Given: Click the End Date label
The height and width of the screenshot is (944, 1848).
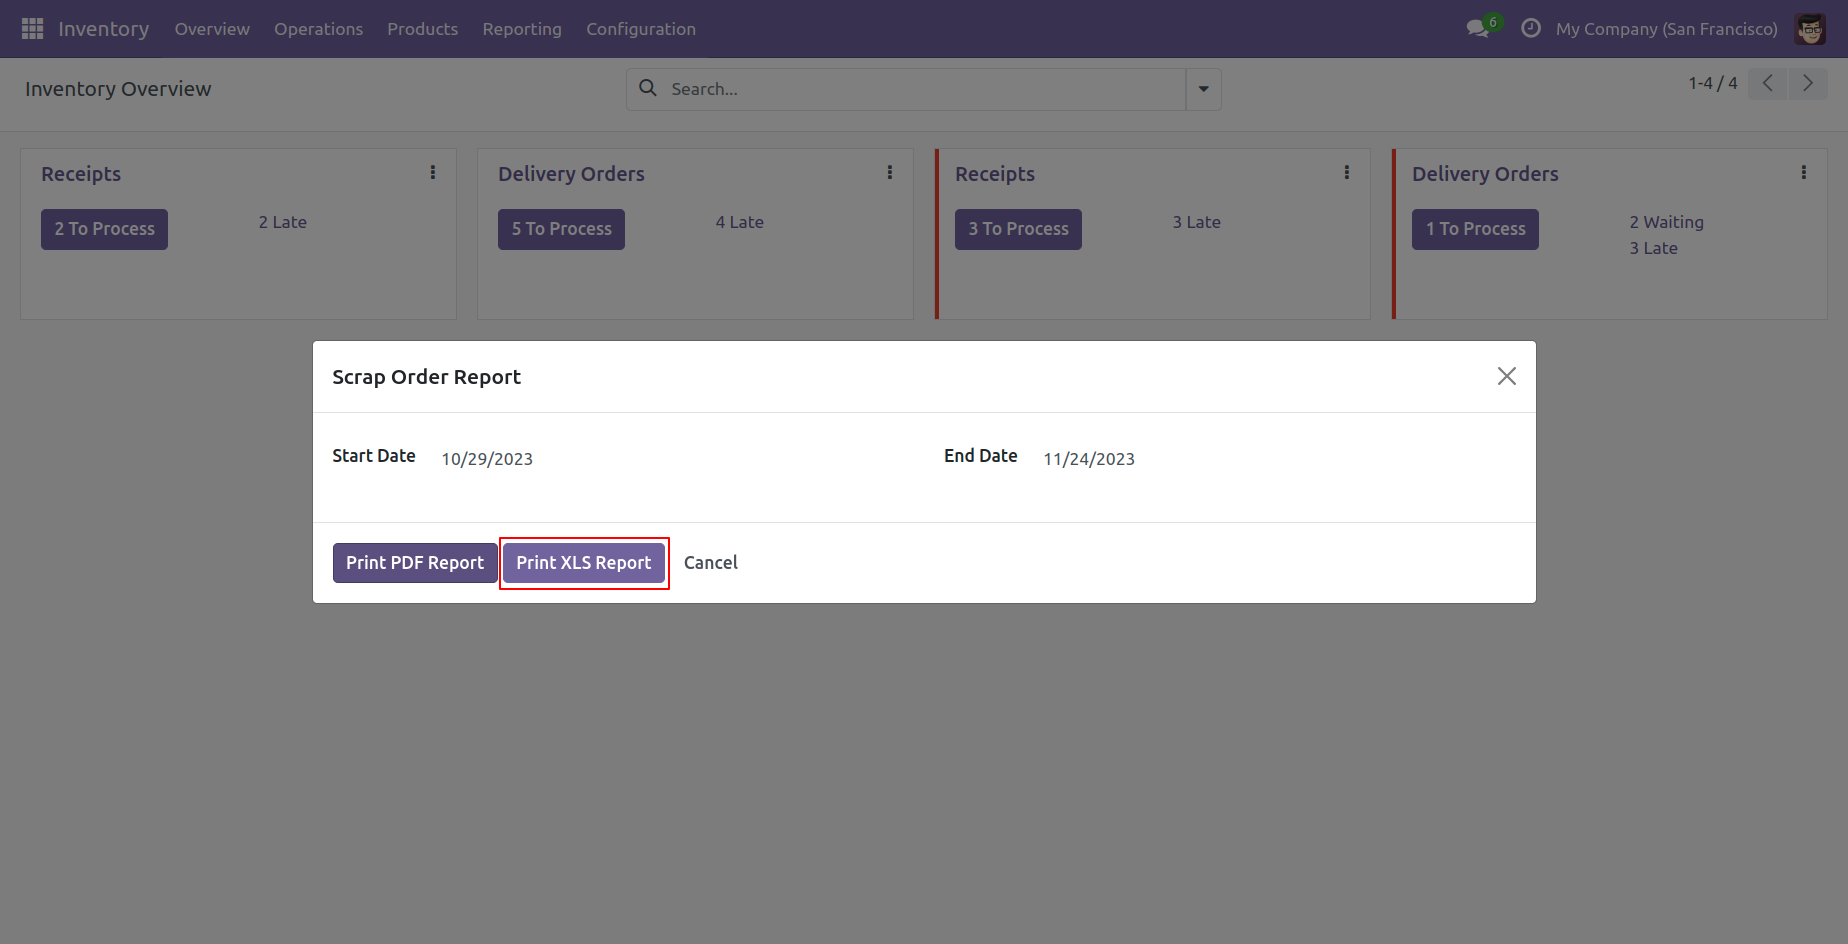Looking at the screenshot, I should click(981, 456).
